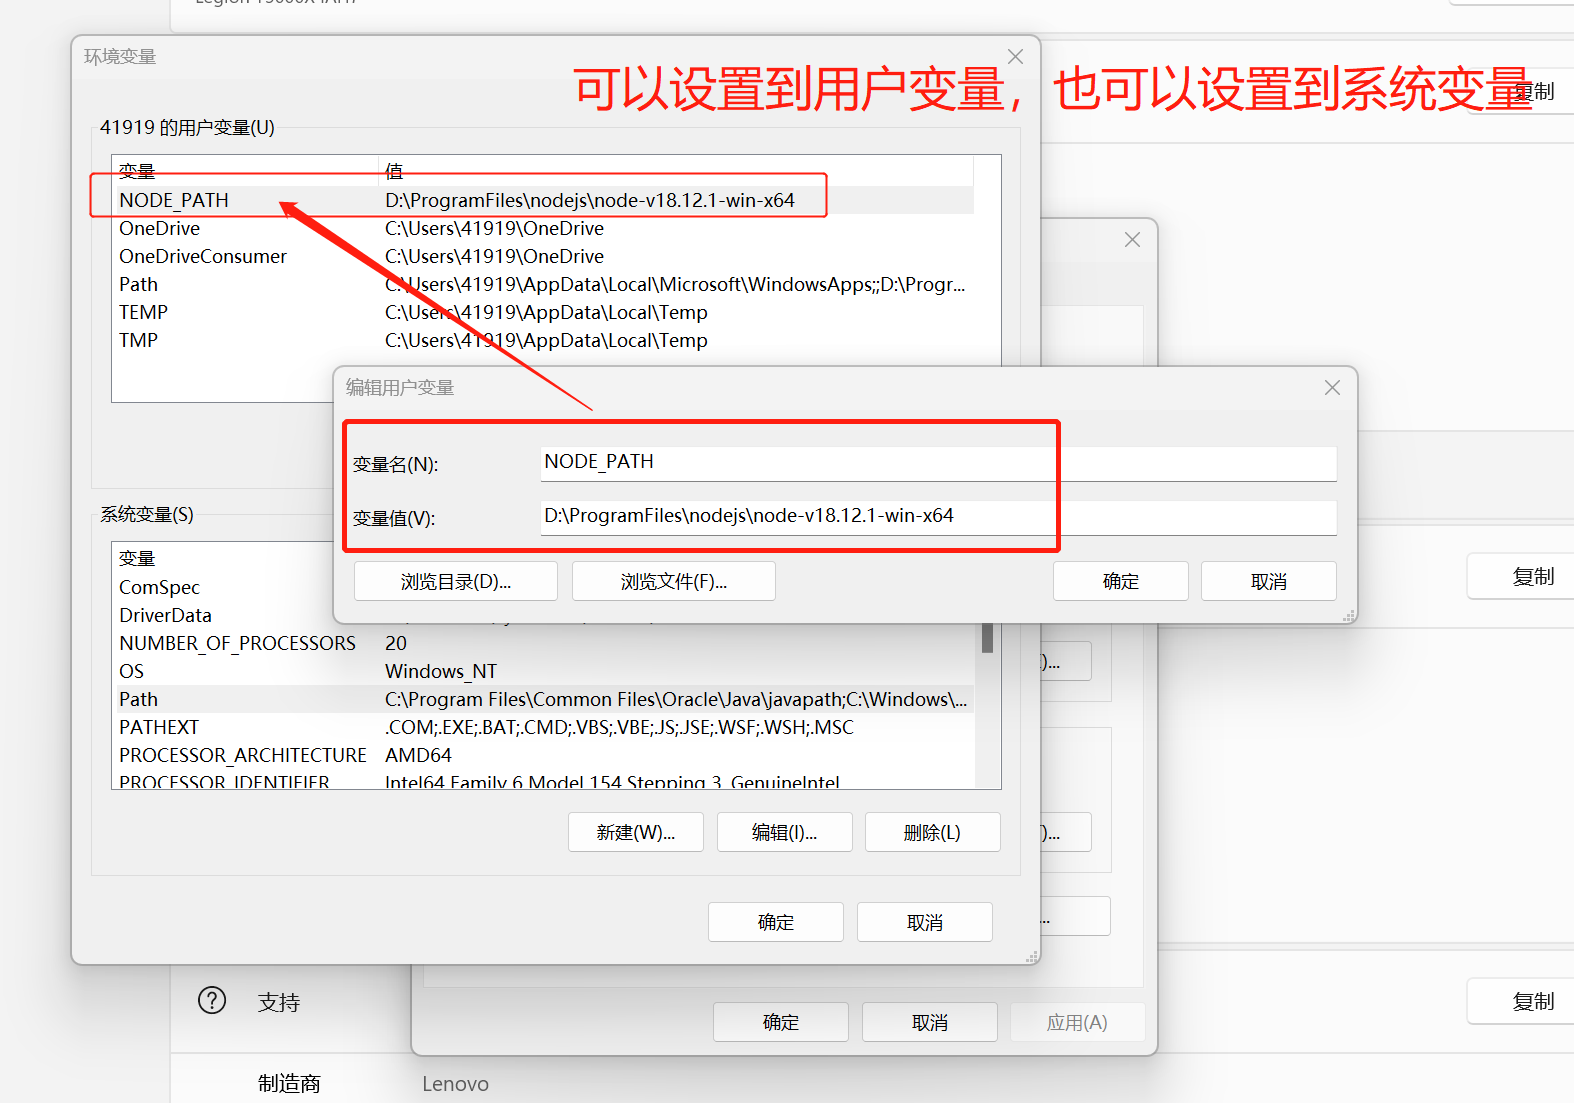Click the user variables 值 column header

click(677, 171)
